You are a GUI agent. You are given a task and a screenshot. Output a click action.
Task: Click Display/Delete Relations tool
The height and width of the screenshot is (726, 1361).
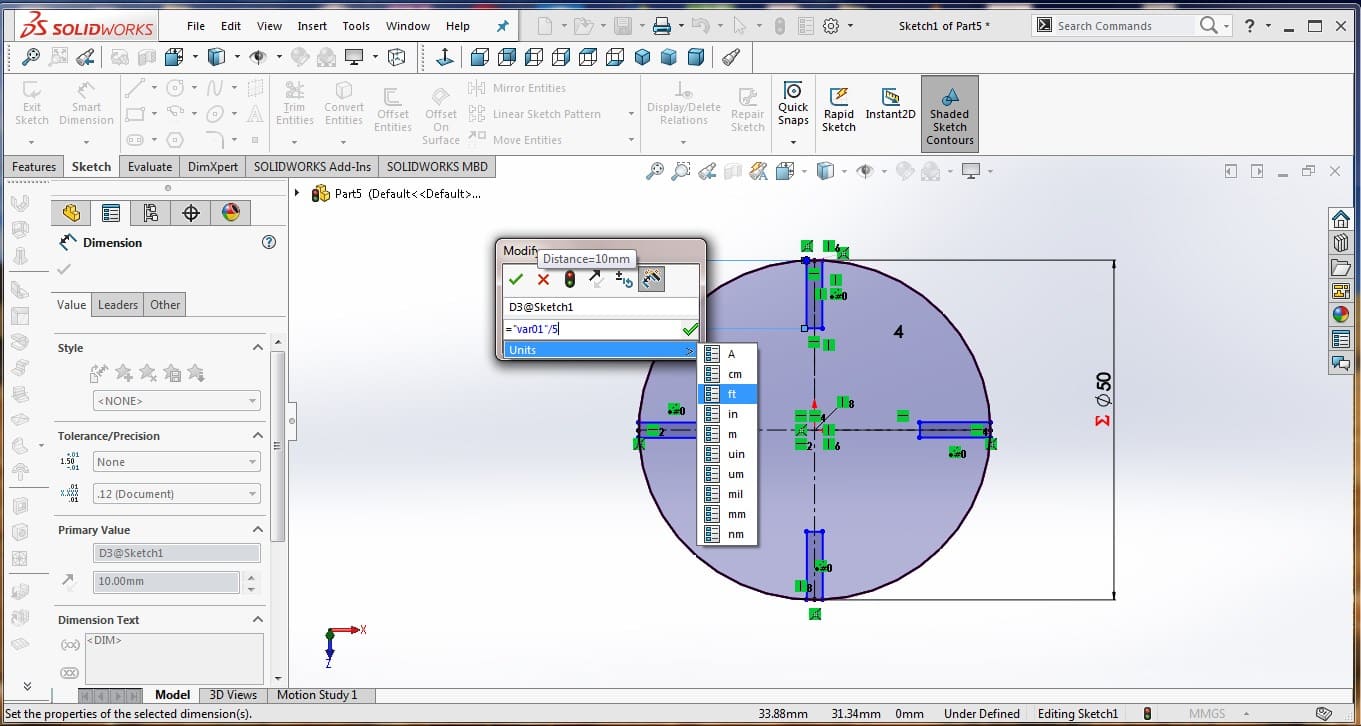pos(684,104)
